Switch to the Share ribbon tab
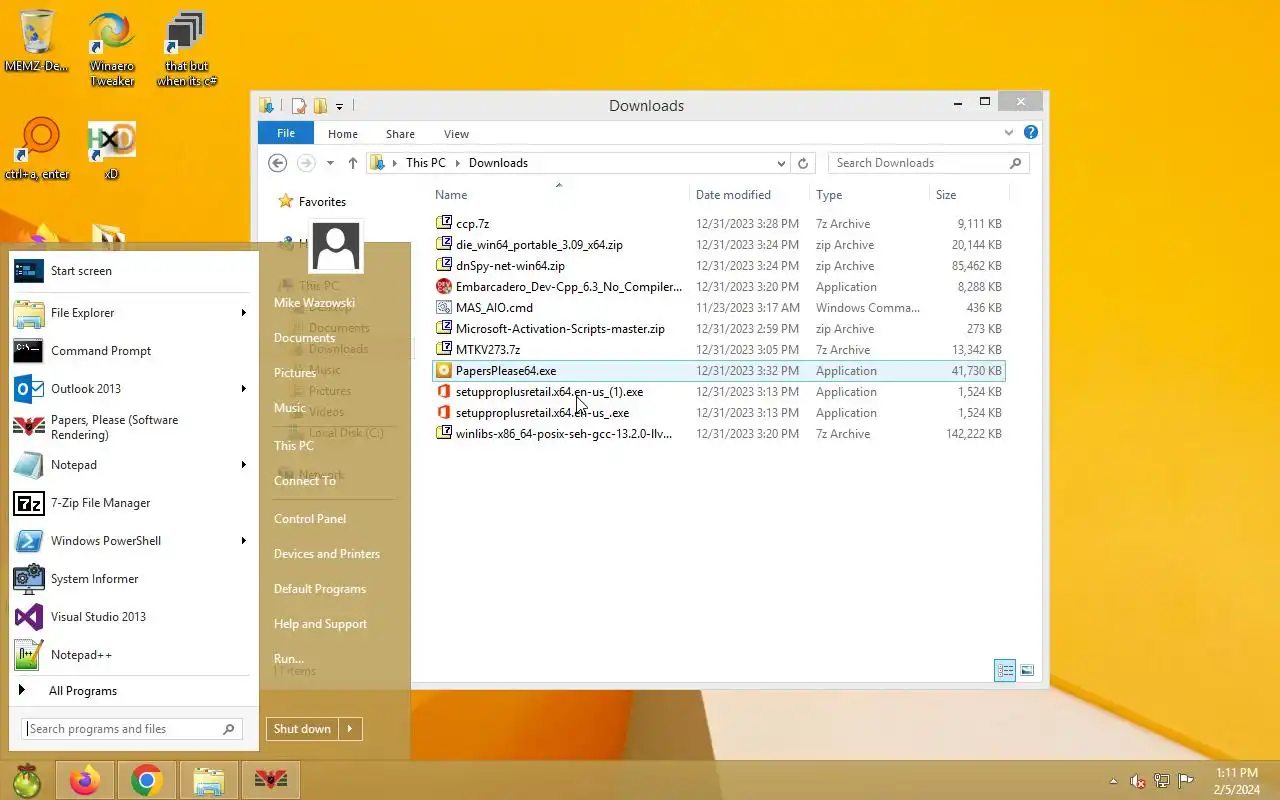The width and height of the screenshot is (1280, 800). click(x=400, y=134)
